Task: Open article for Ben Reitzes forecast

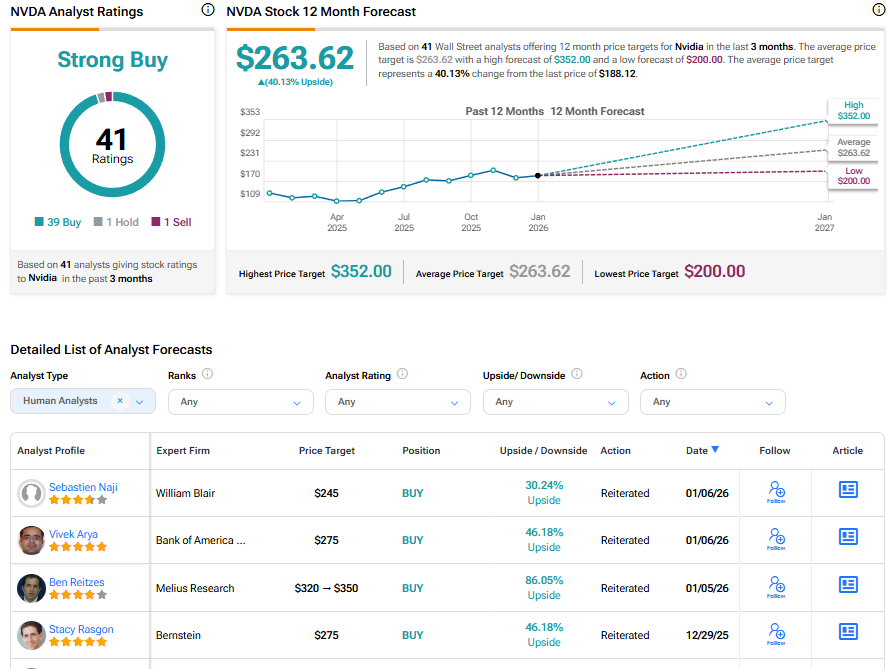Action: 848,585
